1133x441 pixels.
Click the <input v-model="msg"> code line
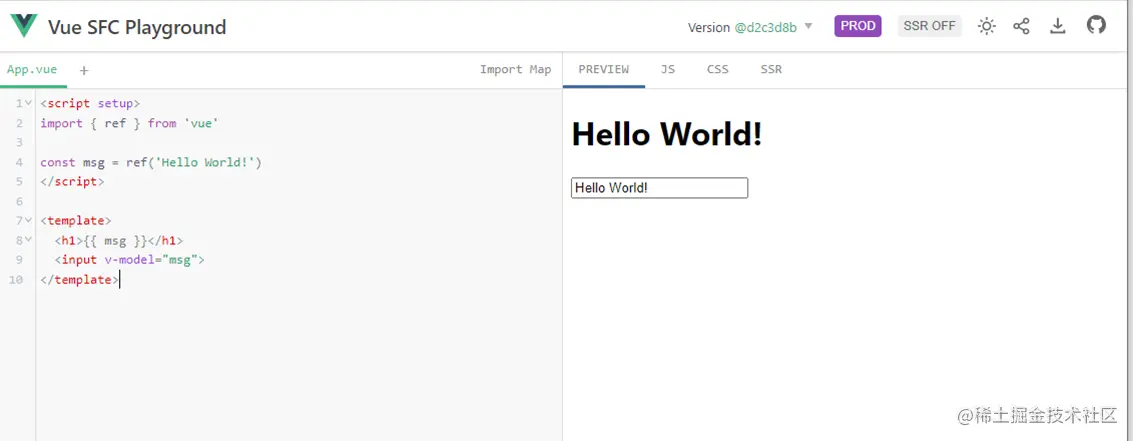coord(129,260)
